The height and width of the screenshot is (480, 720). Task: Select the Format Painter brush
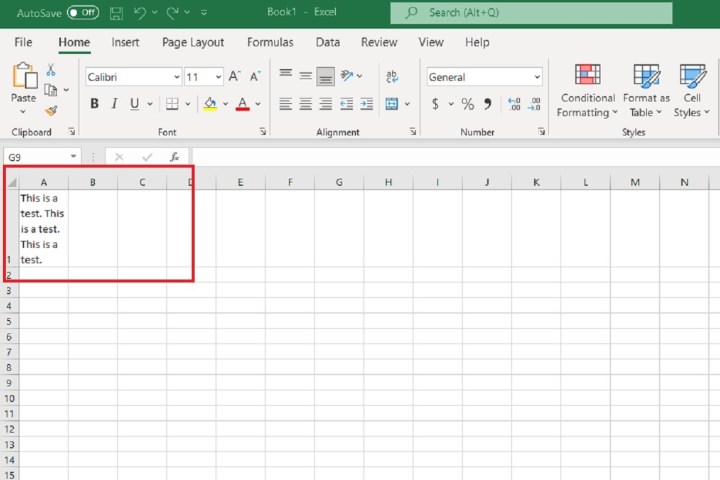coord(51,111)
